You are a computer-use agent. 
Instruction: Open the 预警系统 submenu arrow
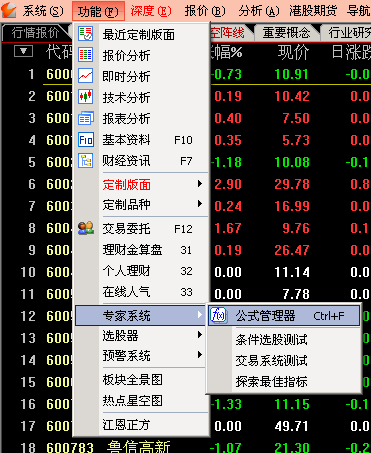point(200,355)
